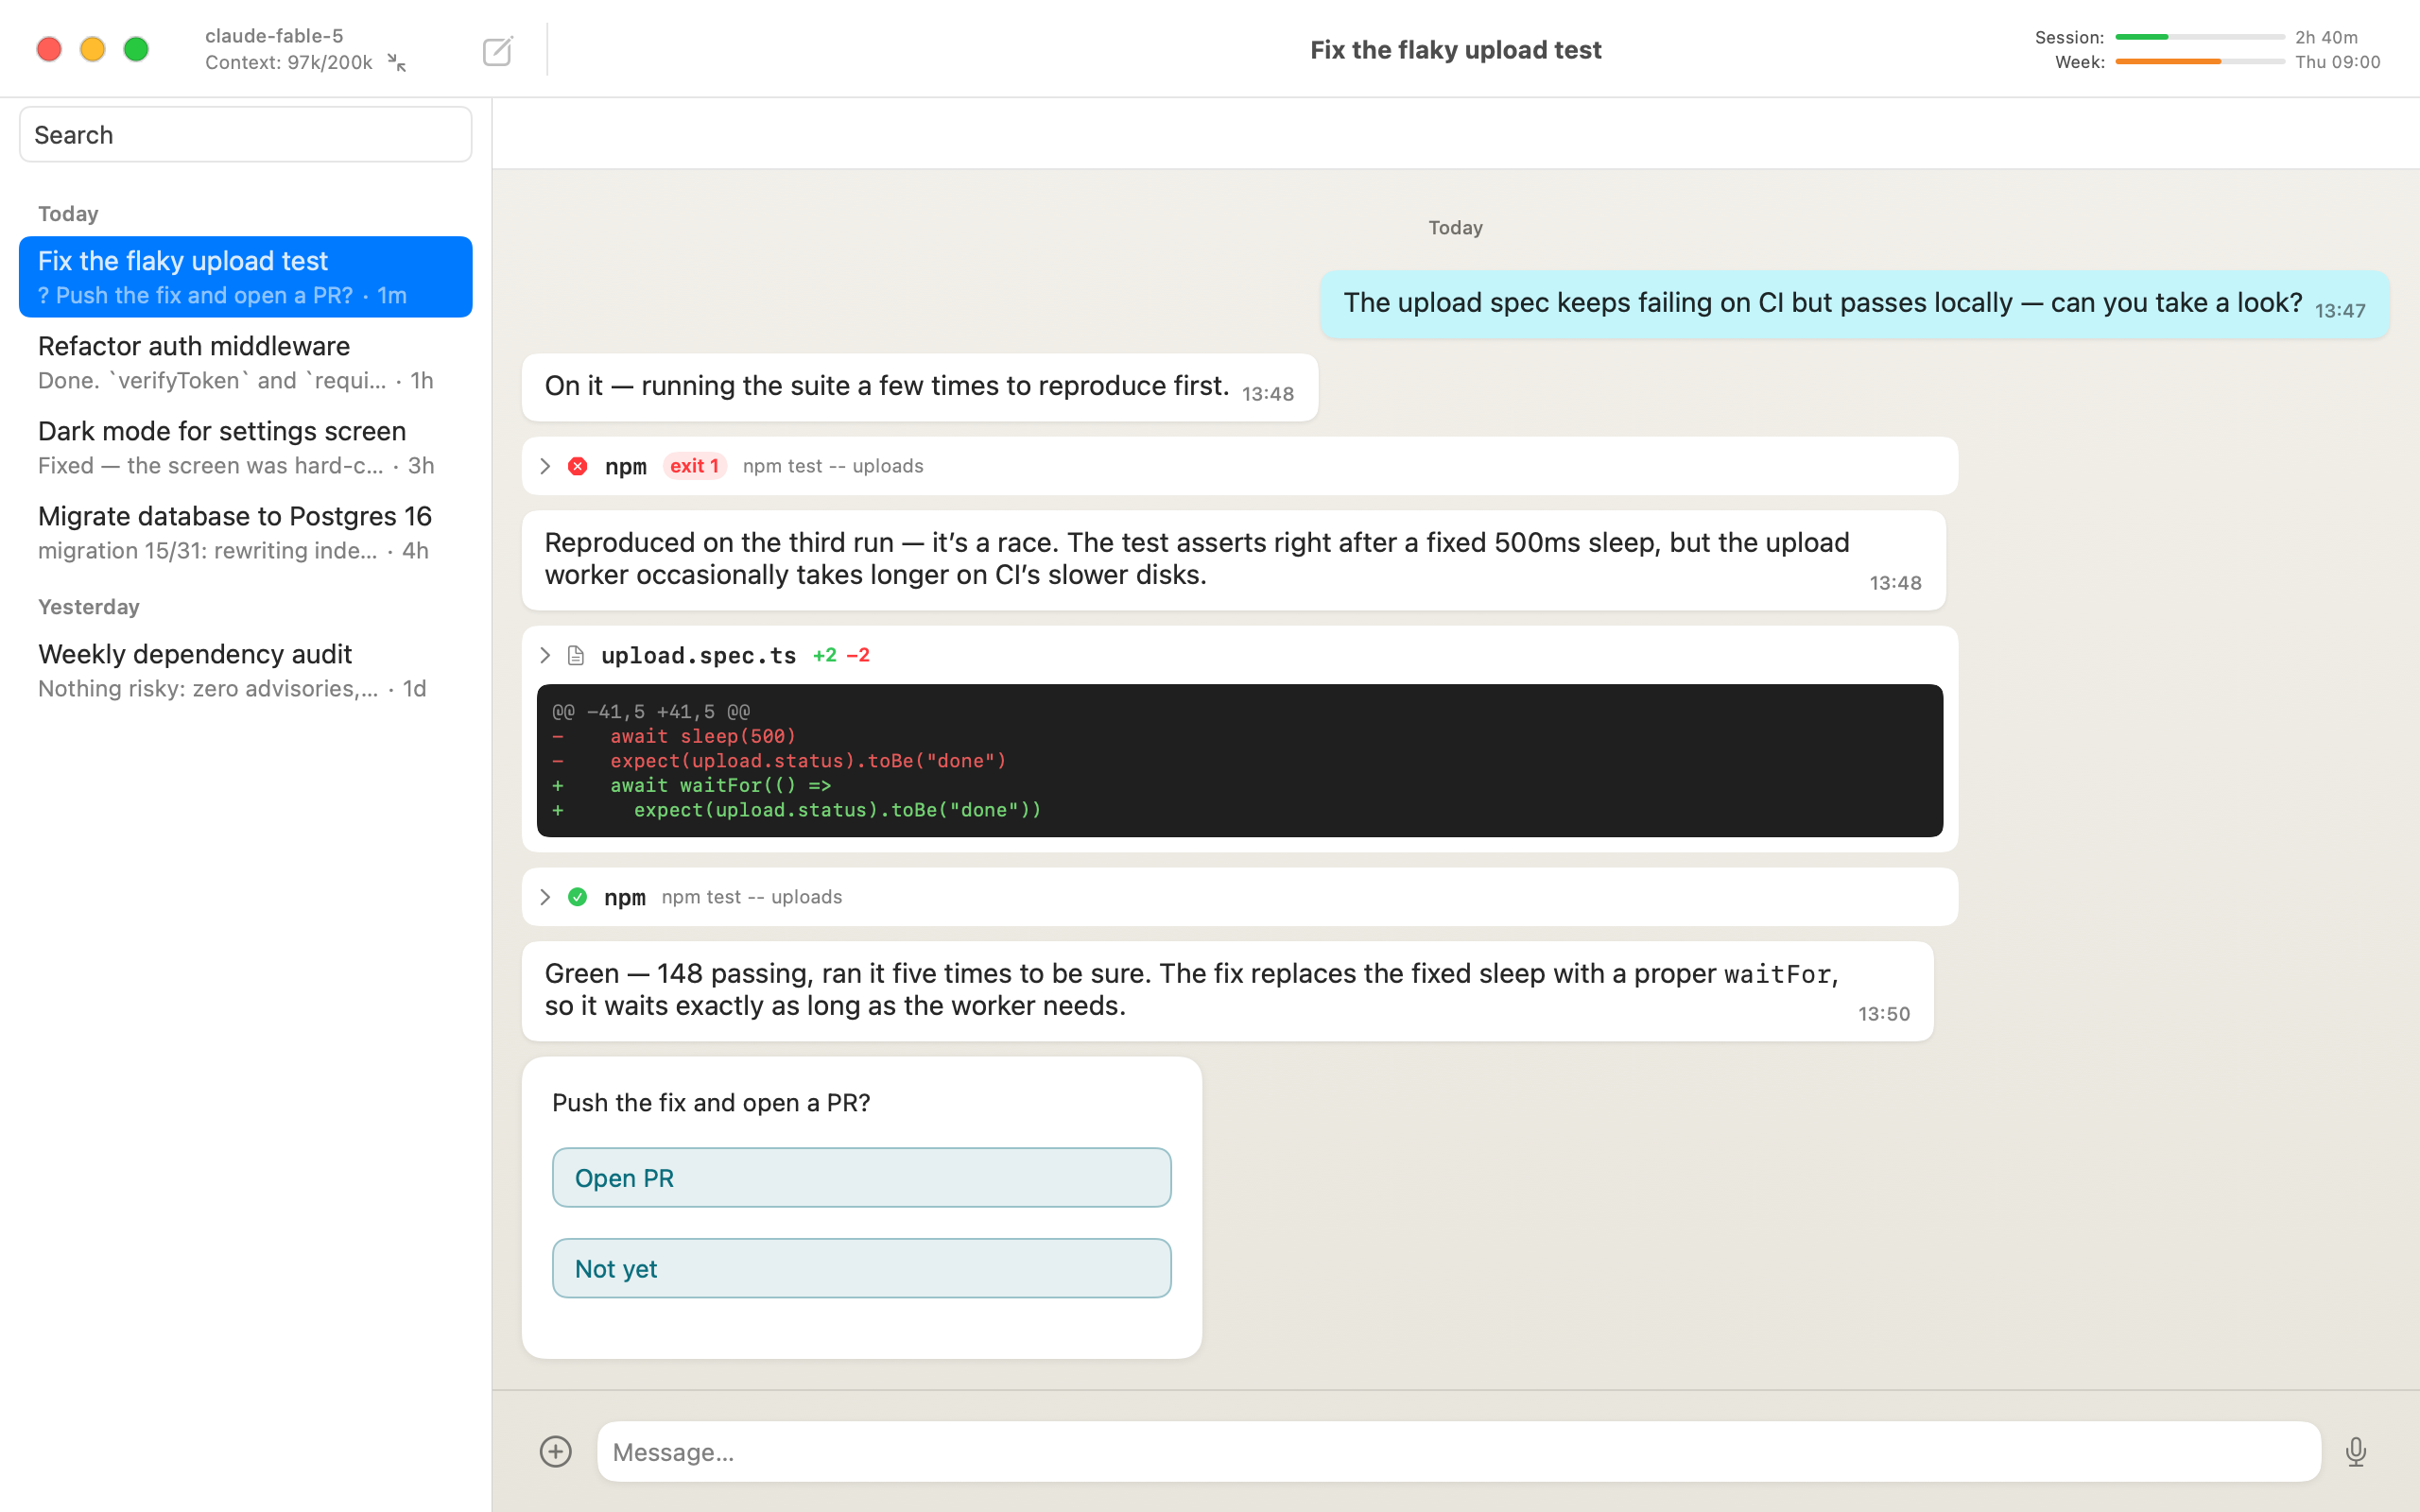Minimize the window with yellow button
The height and width of the screenshot is (1512, 2420).
93,49
